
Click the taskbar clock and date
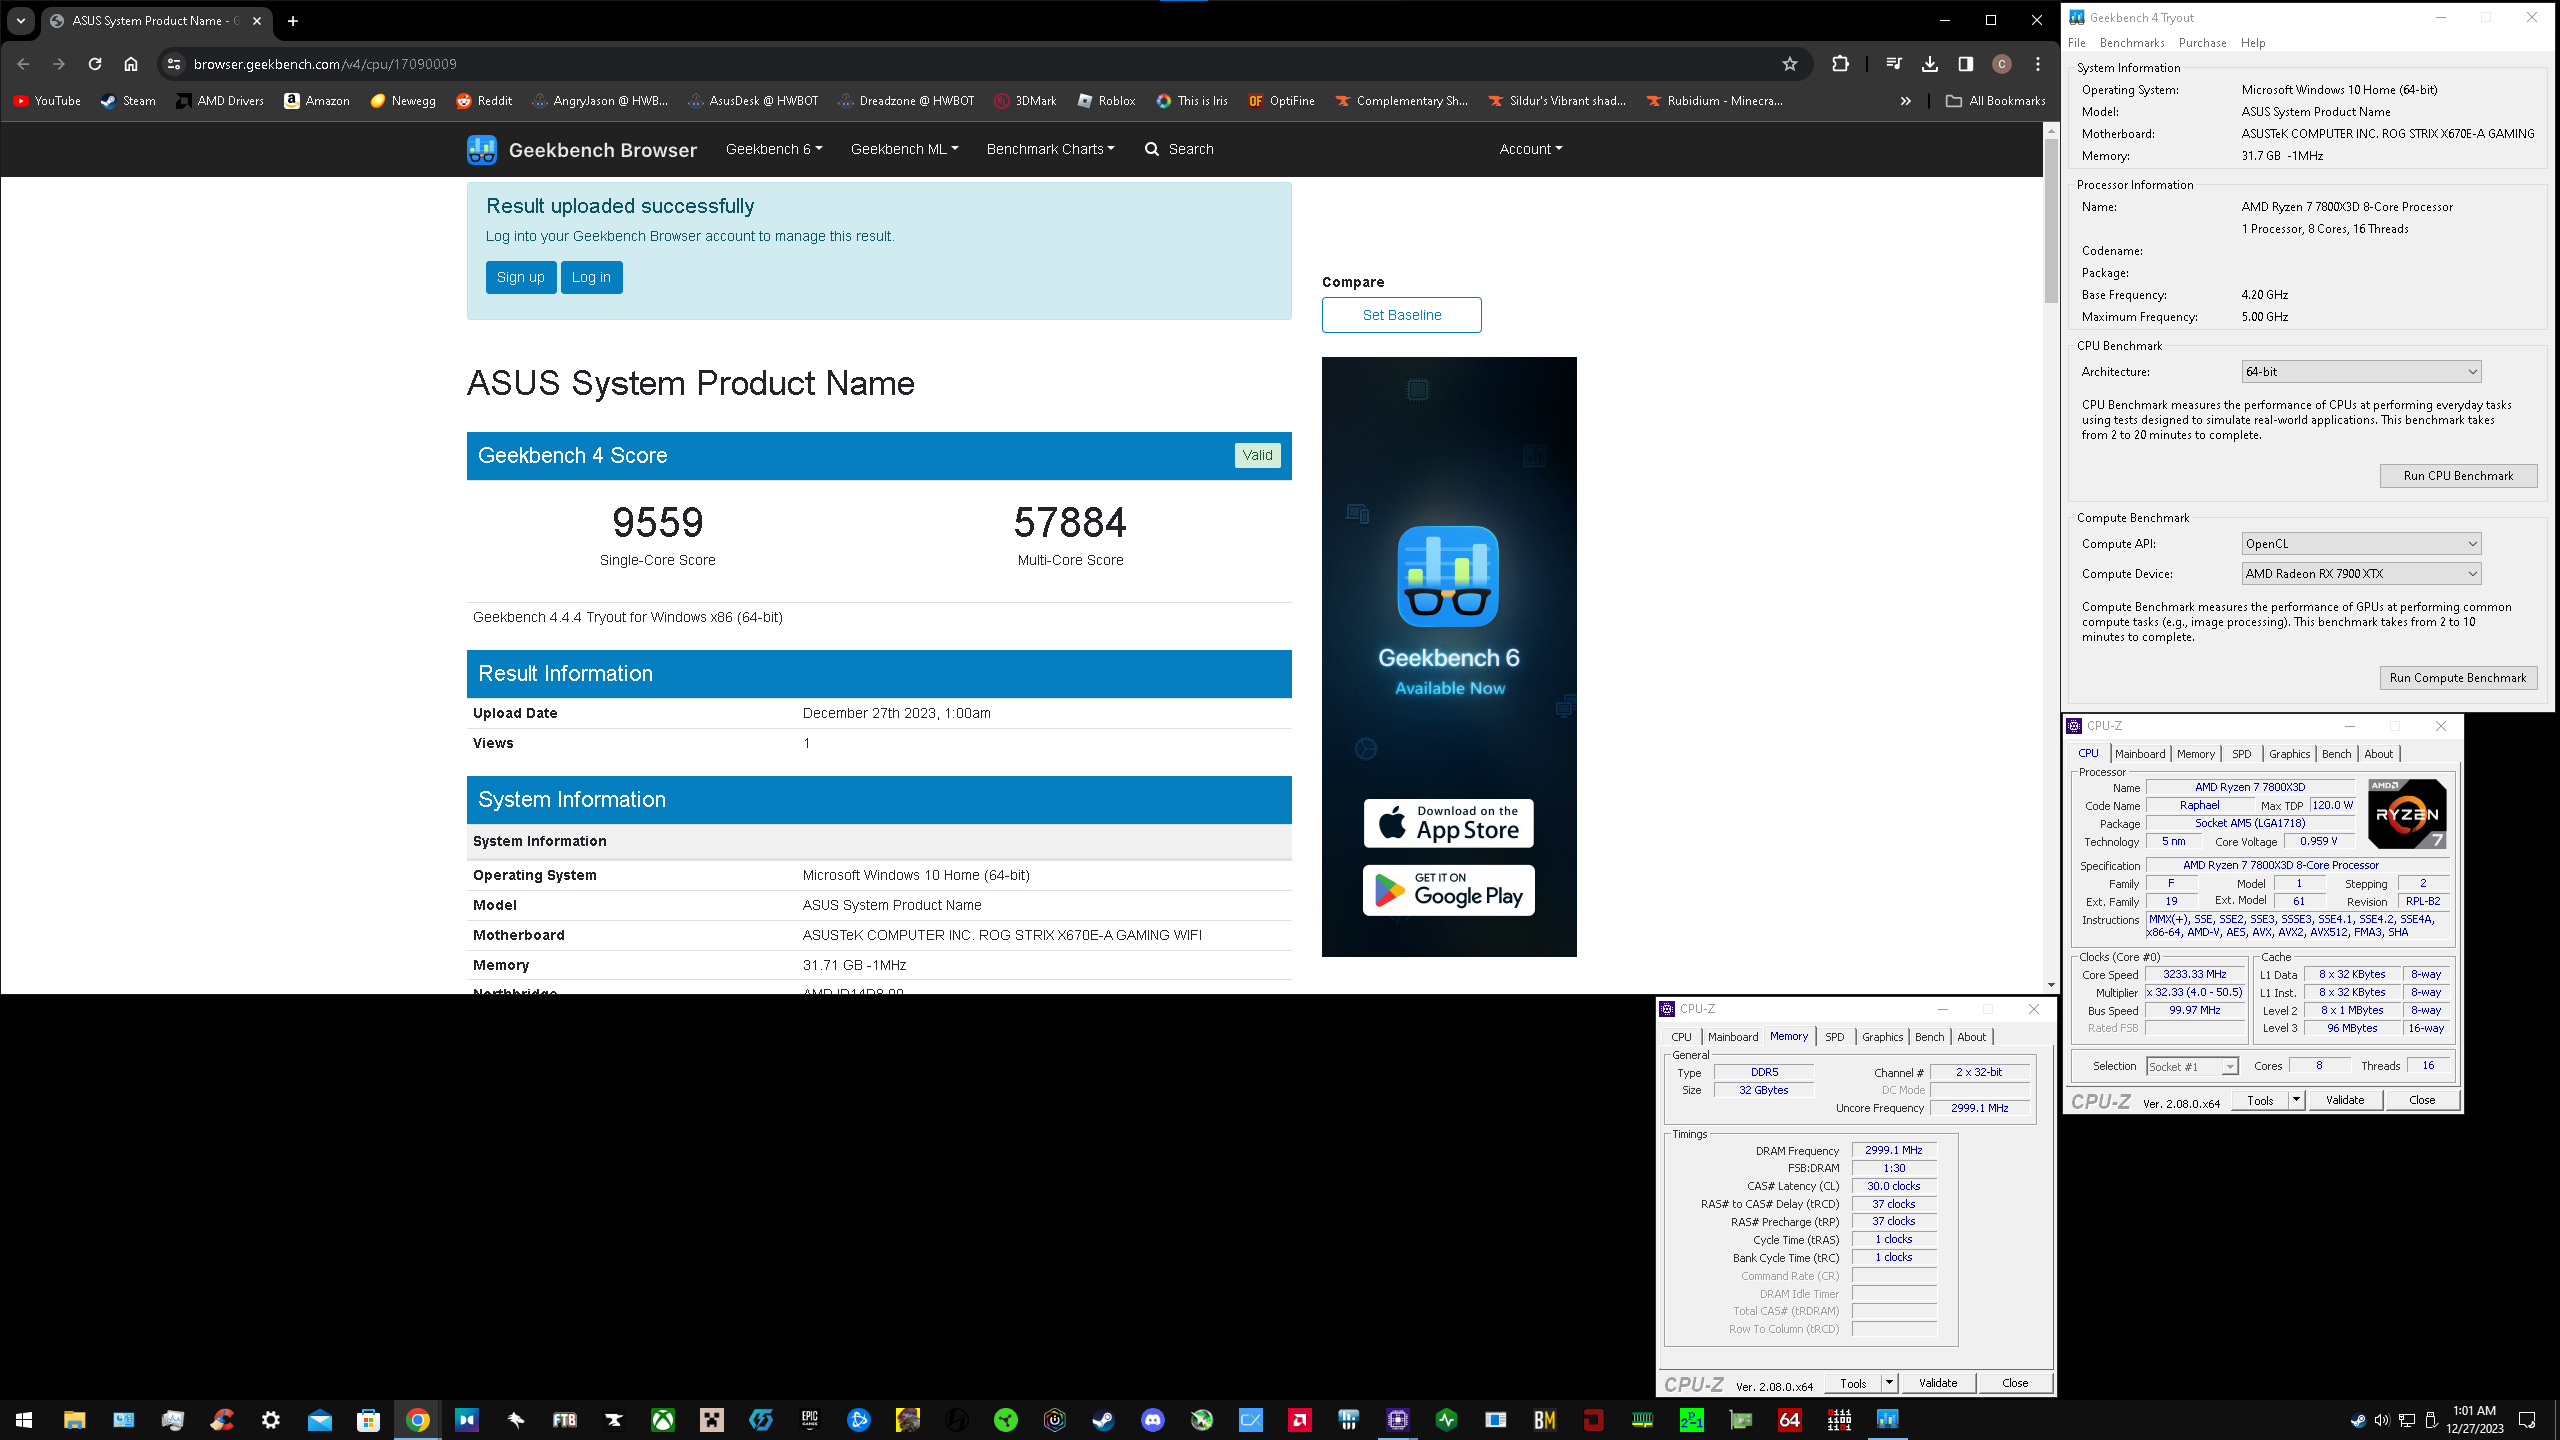pyautogui.click(x=2476, y=1420)
